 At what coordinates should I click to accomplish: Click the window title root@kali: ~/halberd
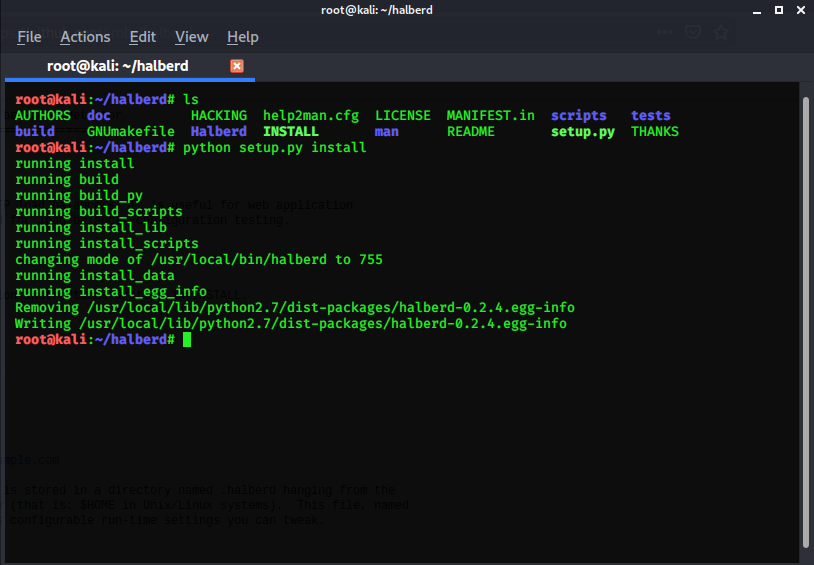coord(377,10)
